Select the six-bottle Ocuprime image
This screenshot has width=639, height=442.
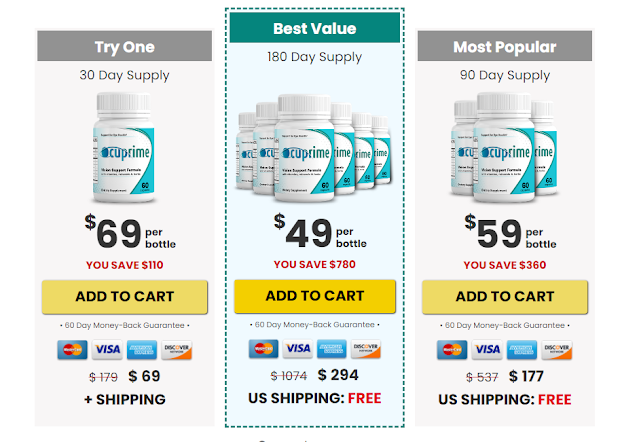[x=314, y=148]
